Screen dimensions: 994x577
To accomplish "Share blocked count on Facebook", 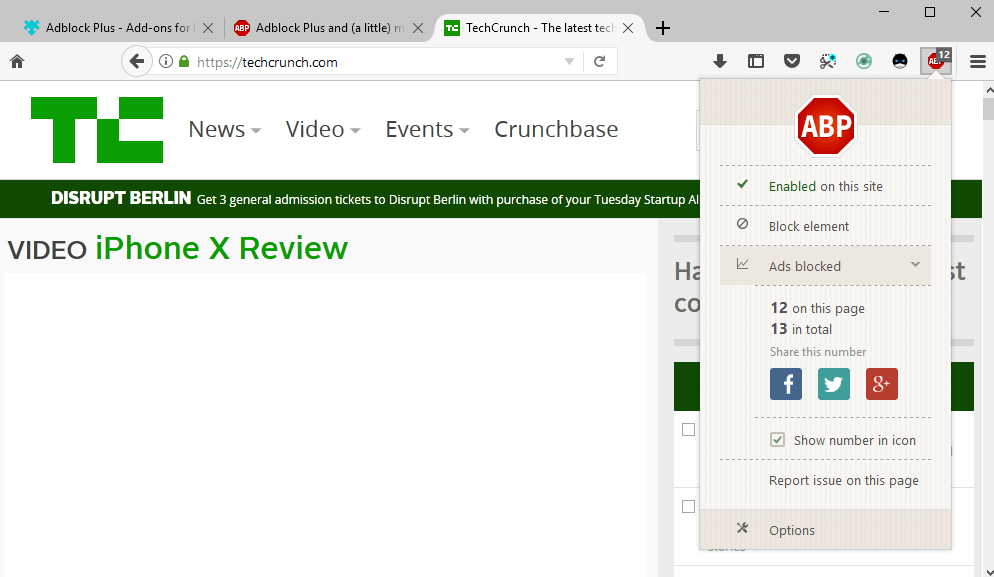I will (x=786, y=384).
